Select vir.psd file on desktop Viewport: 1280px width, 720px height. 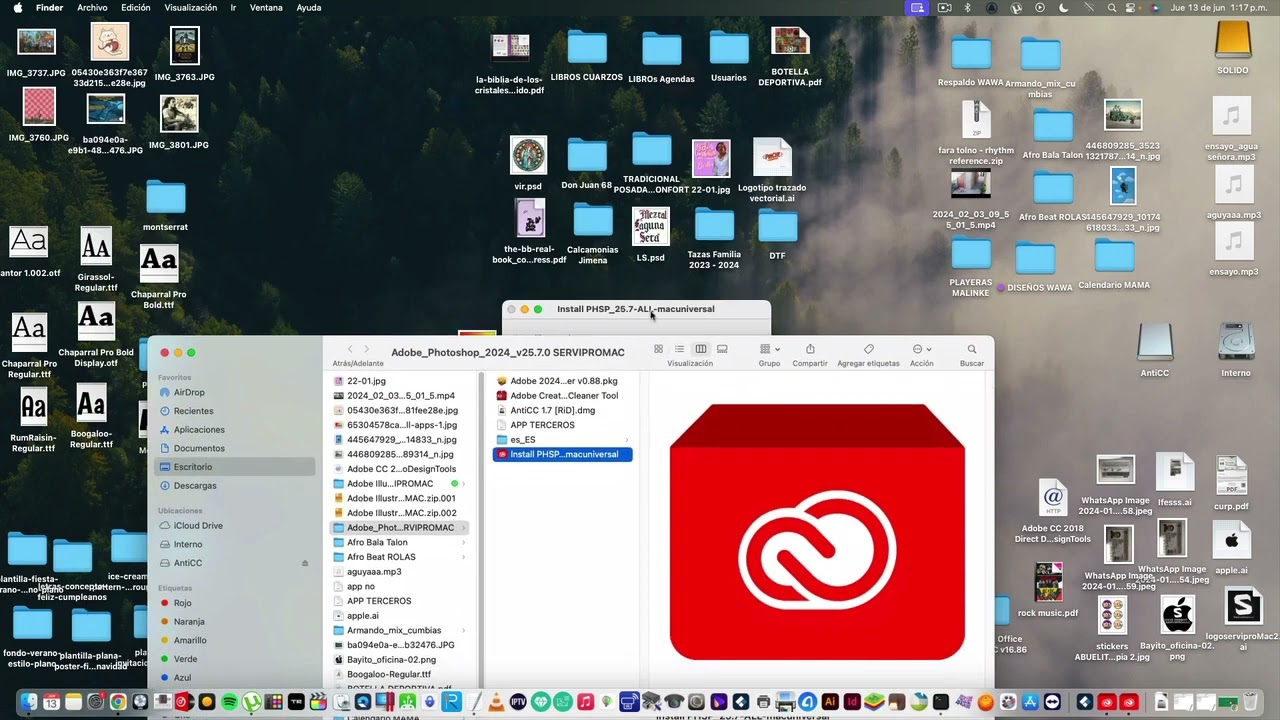pyautogui.click(x=528, y=163)
